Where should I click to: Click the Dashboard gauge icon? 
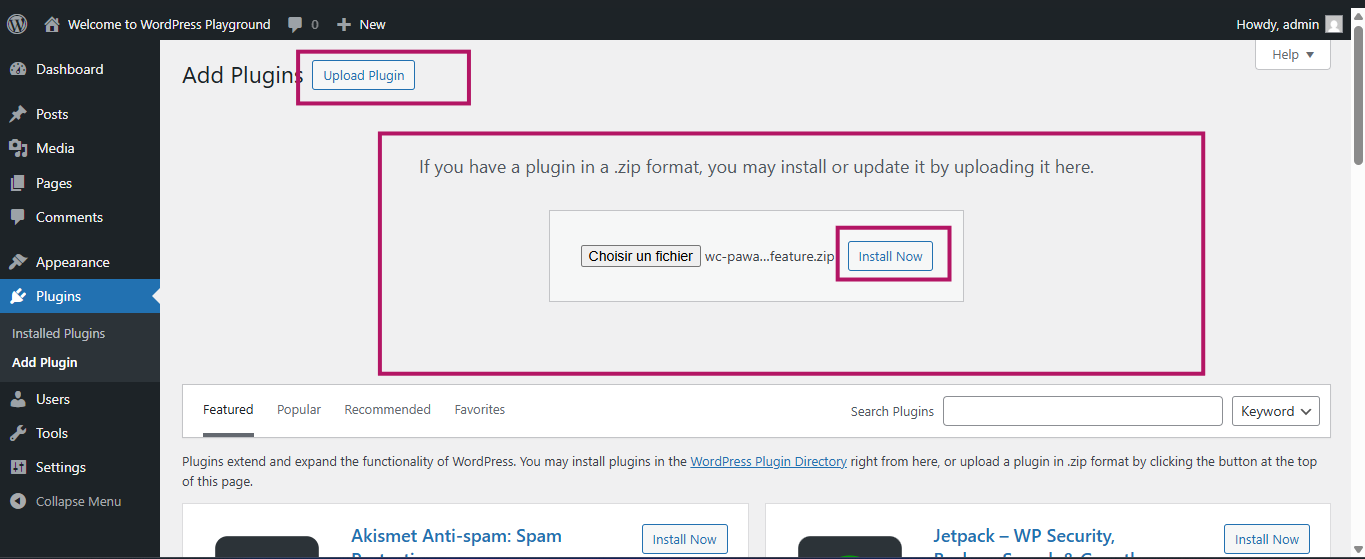pos(18,69)
